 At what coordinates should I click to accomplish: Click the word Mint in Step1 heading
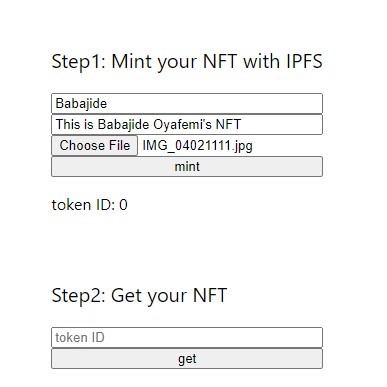(131, 61)
